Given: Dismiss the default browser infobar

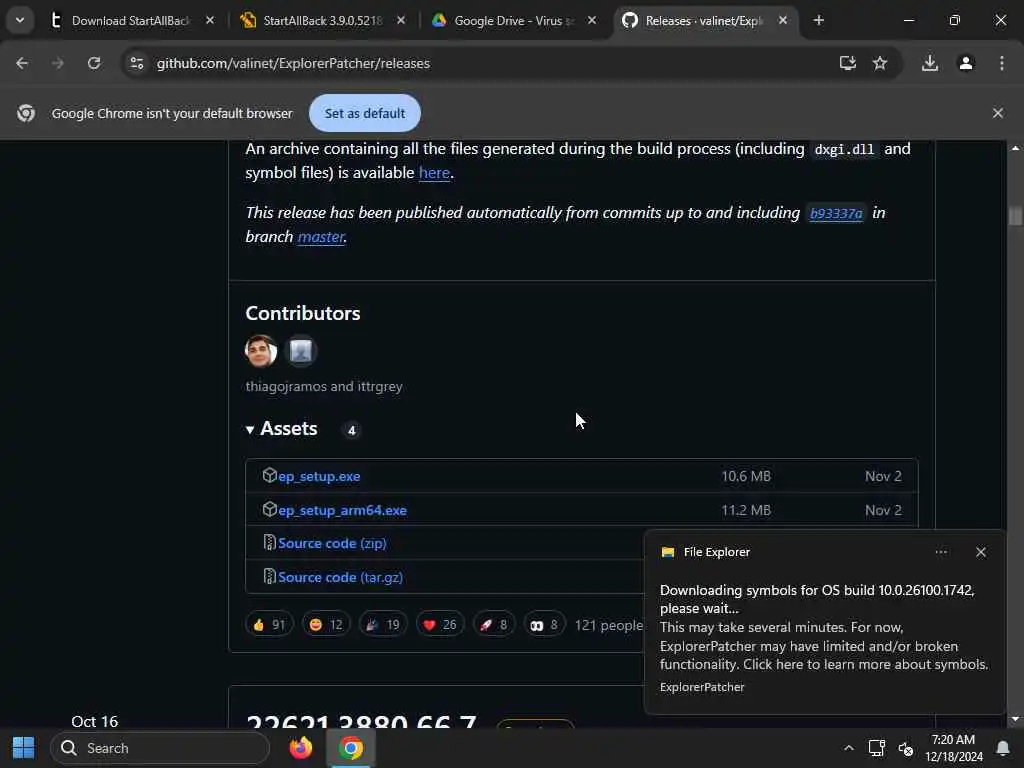Looking at the screenshot, I should (997, 113).
